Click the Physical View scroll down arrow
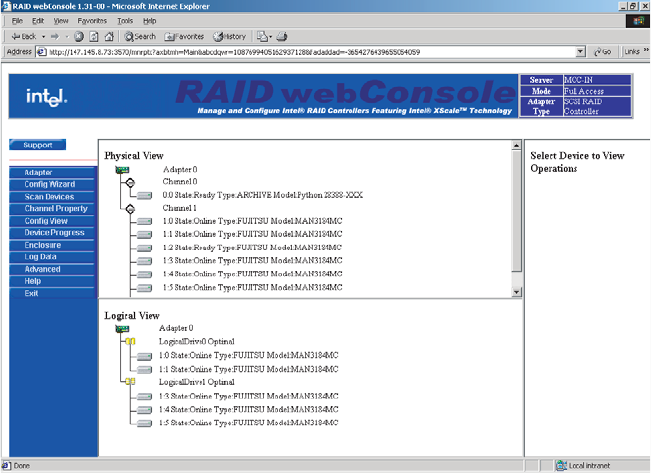Viewport: 651px width, 473px height. (516, 292)
